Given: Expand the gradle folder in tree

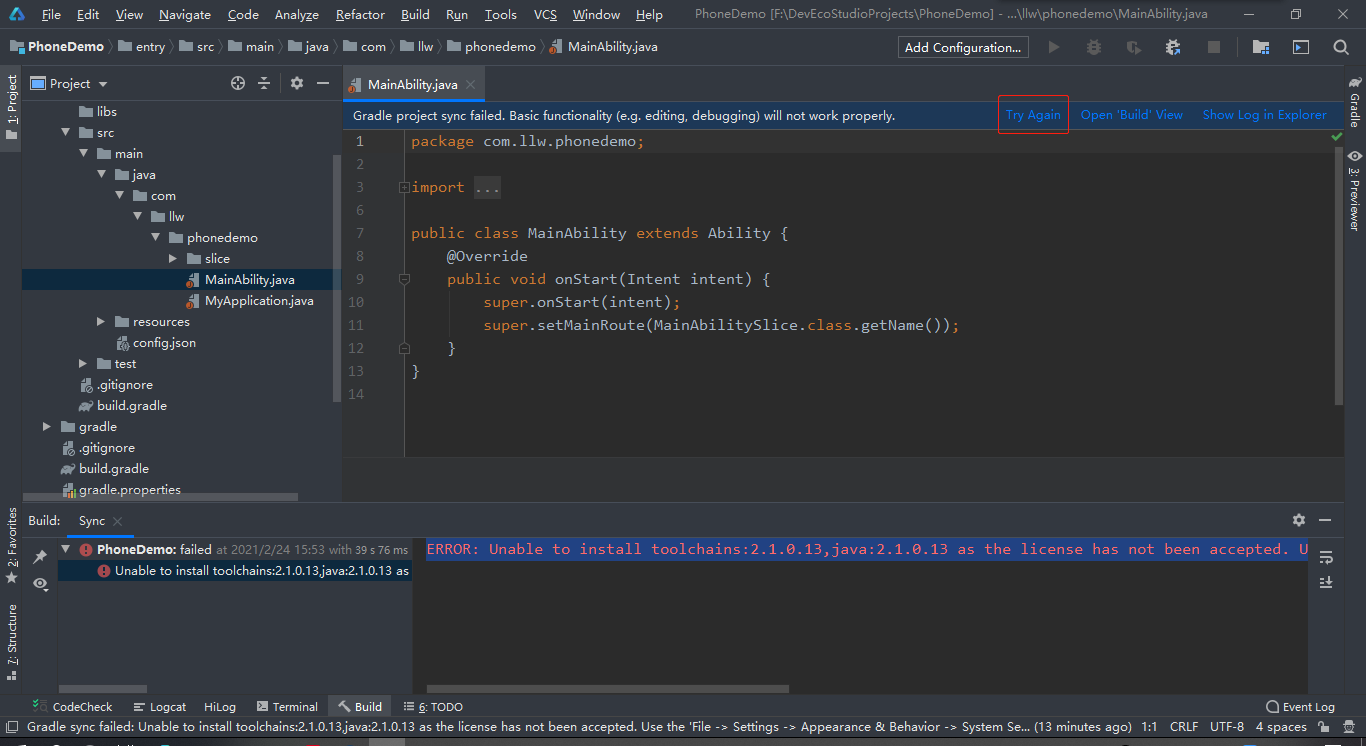Looking at the screenshot, I should coord(48,427).
